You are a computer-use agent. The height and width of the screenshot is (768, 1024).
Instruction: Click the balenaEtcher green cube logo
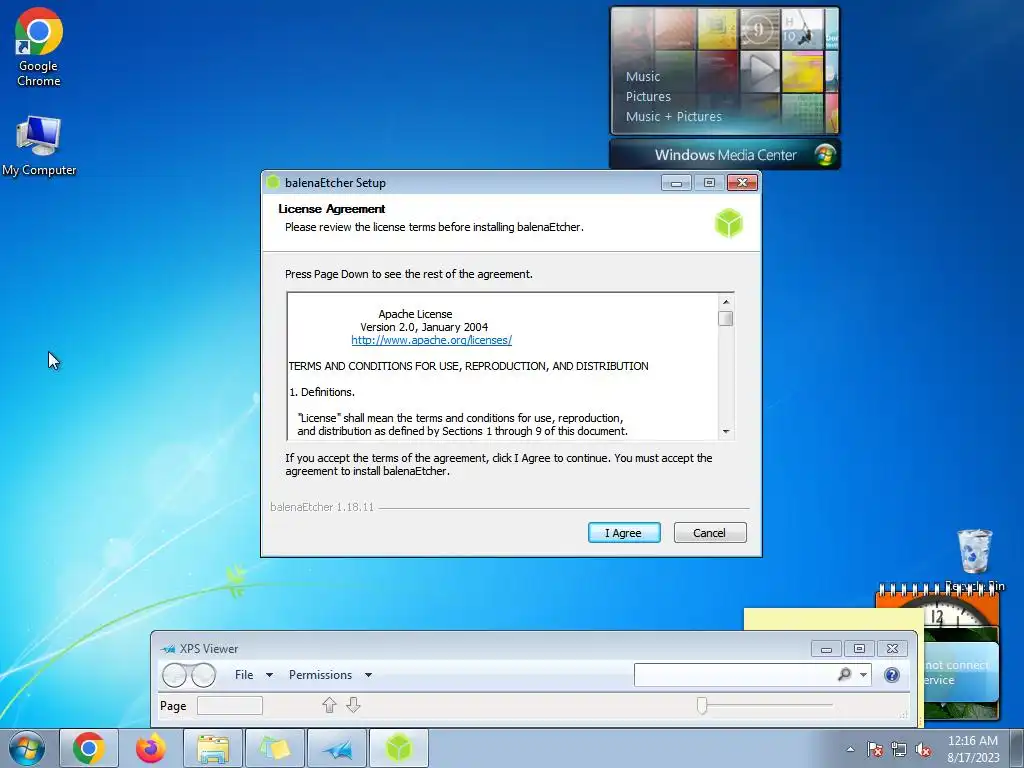[x=728, y=223]
